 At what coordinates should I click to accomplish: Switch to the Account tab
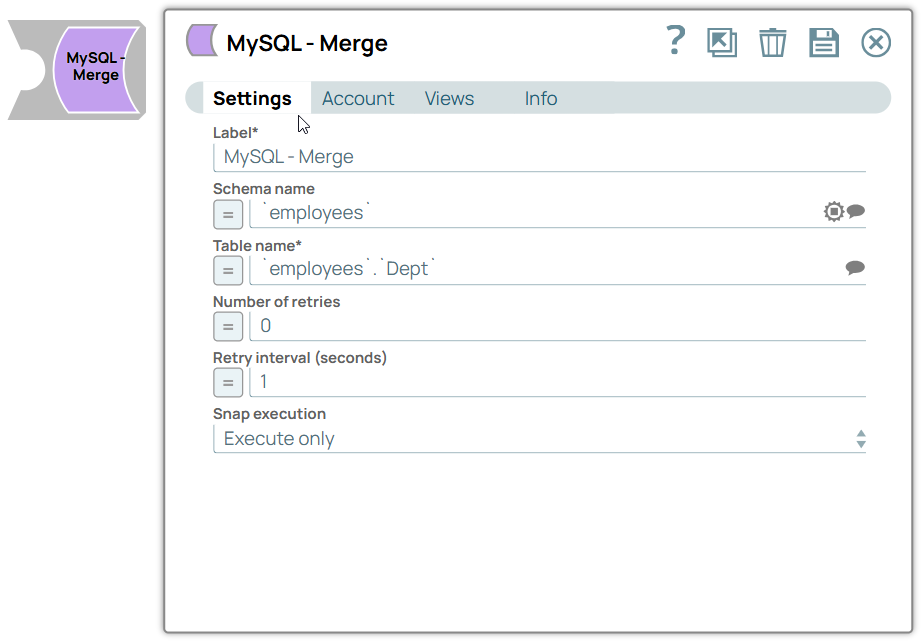click(x=358, y=98)
